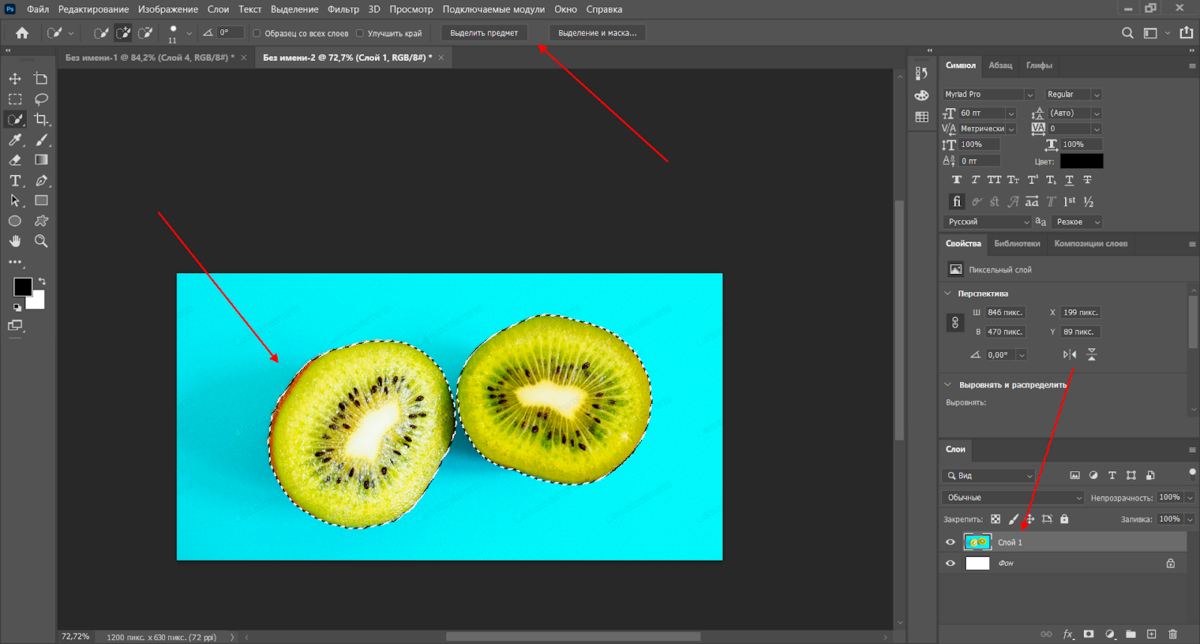Click the Add layer mask icon

click(x=1089, y=634)
